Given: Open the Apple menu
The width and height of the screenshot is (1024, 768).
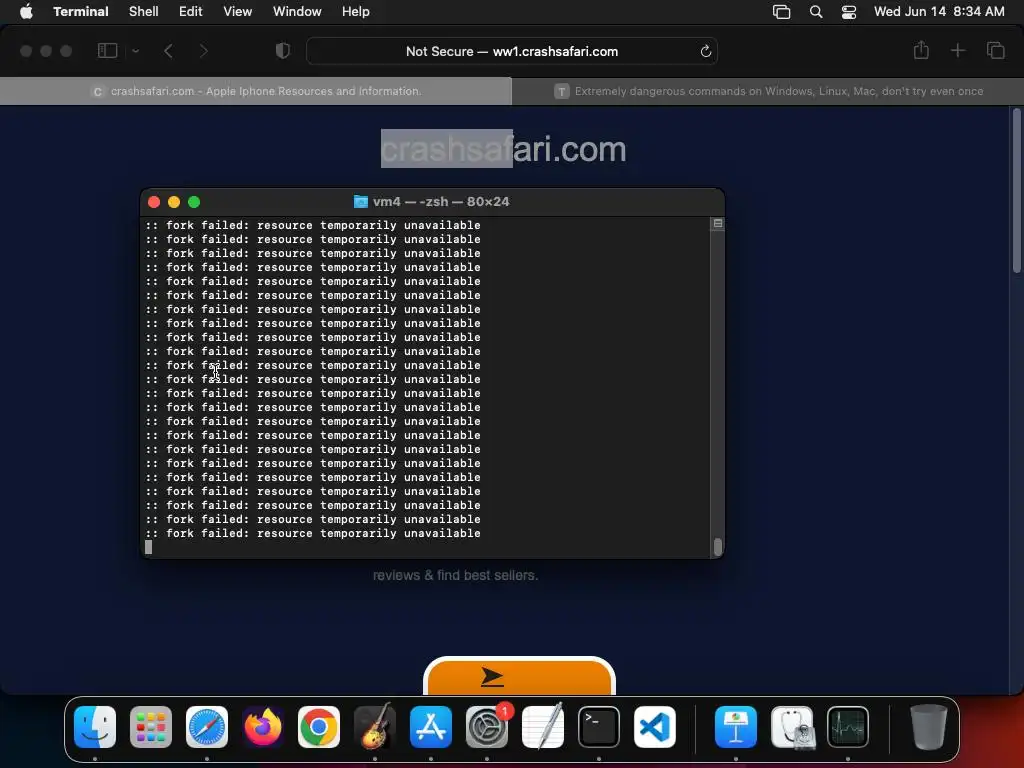Looking at the screenshot, I should (x=26, y=11).
